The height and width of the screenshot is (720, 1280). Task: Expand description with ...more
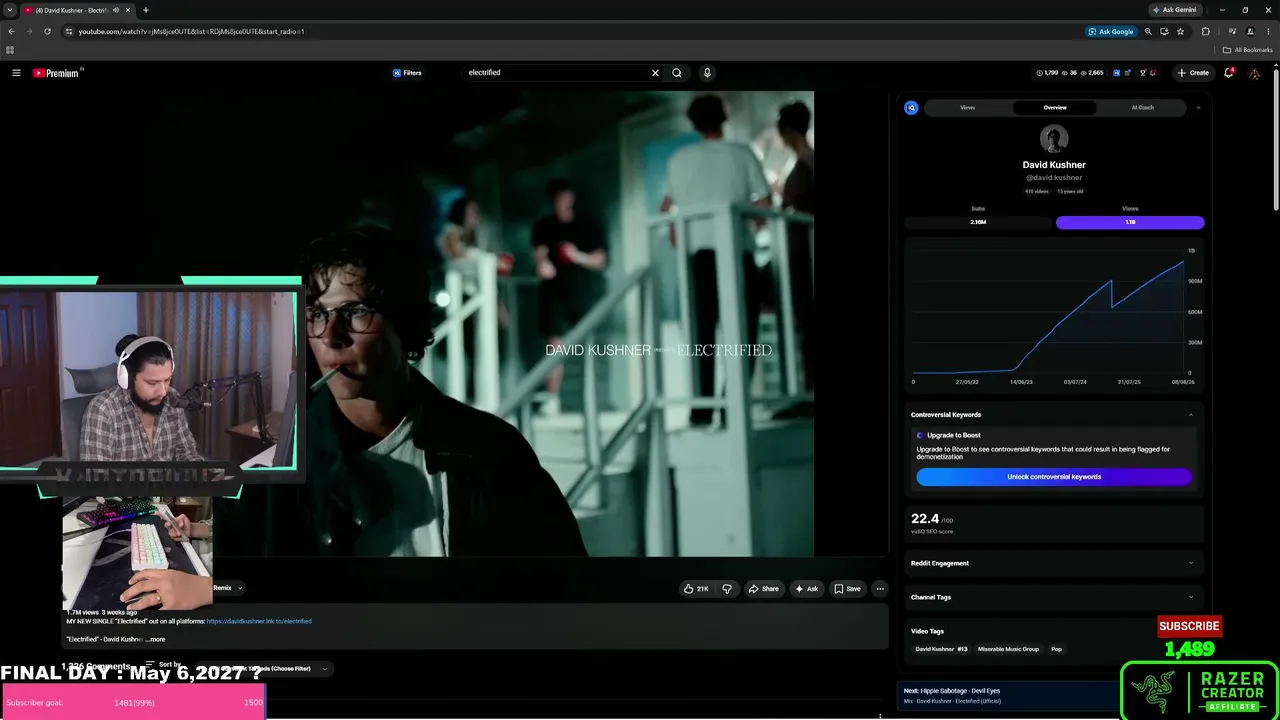tap(157, 639)
